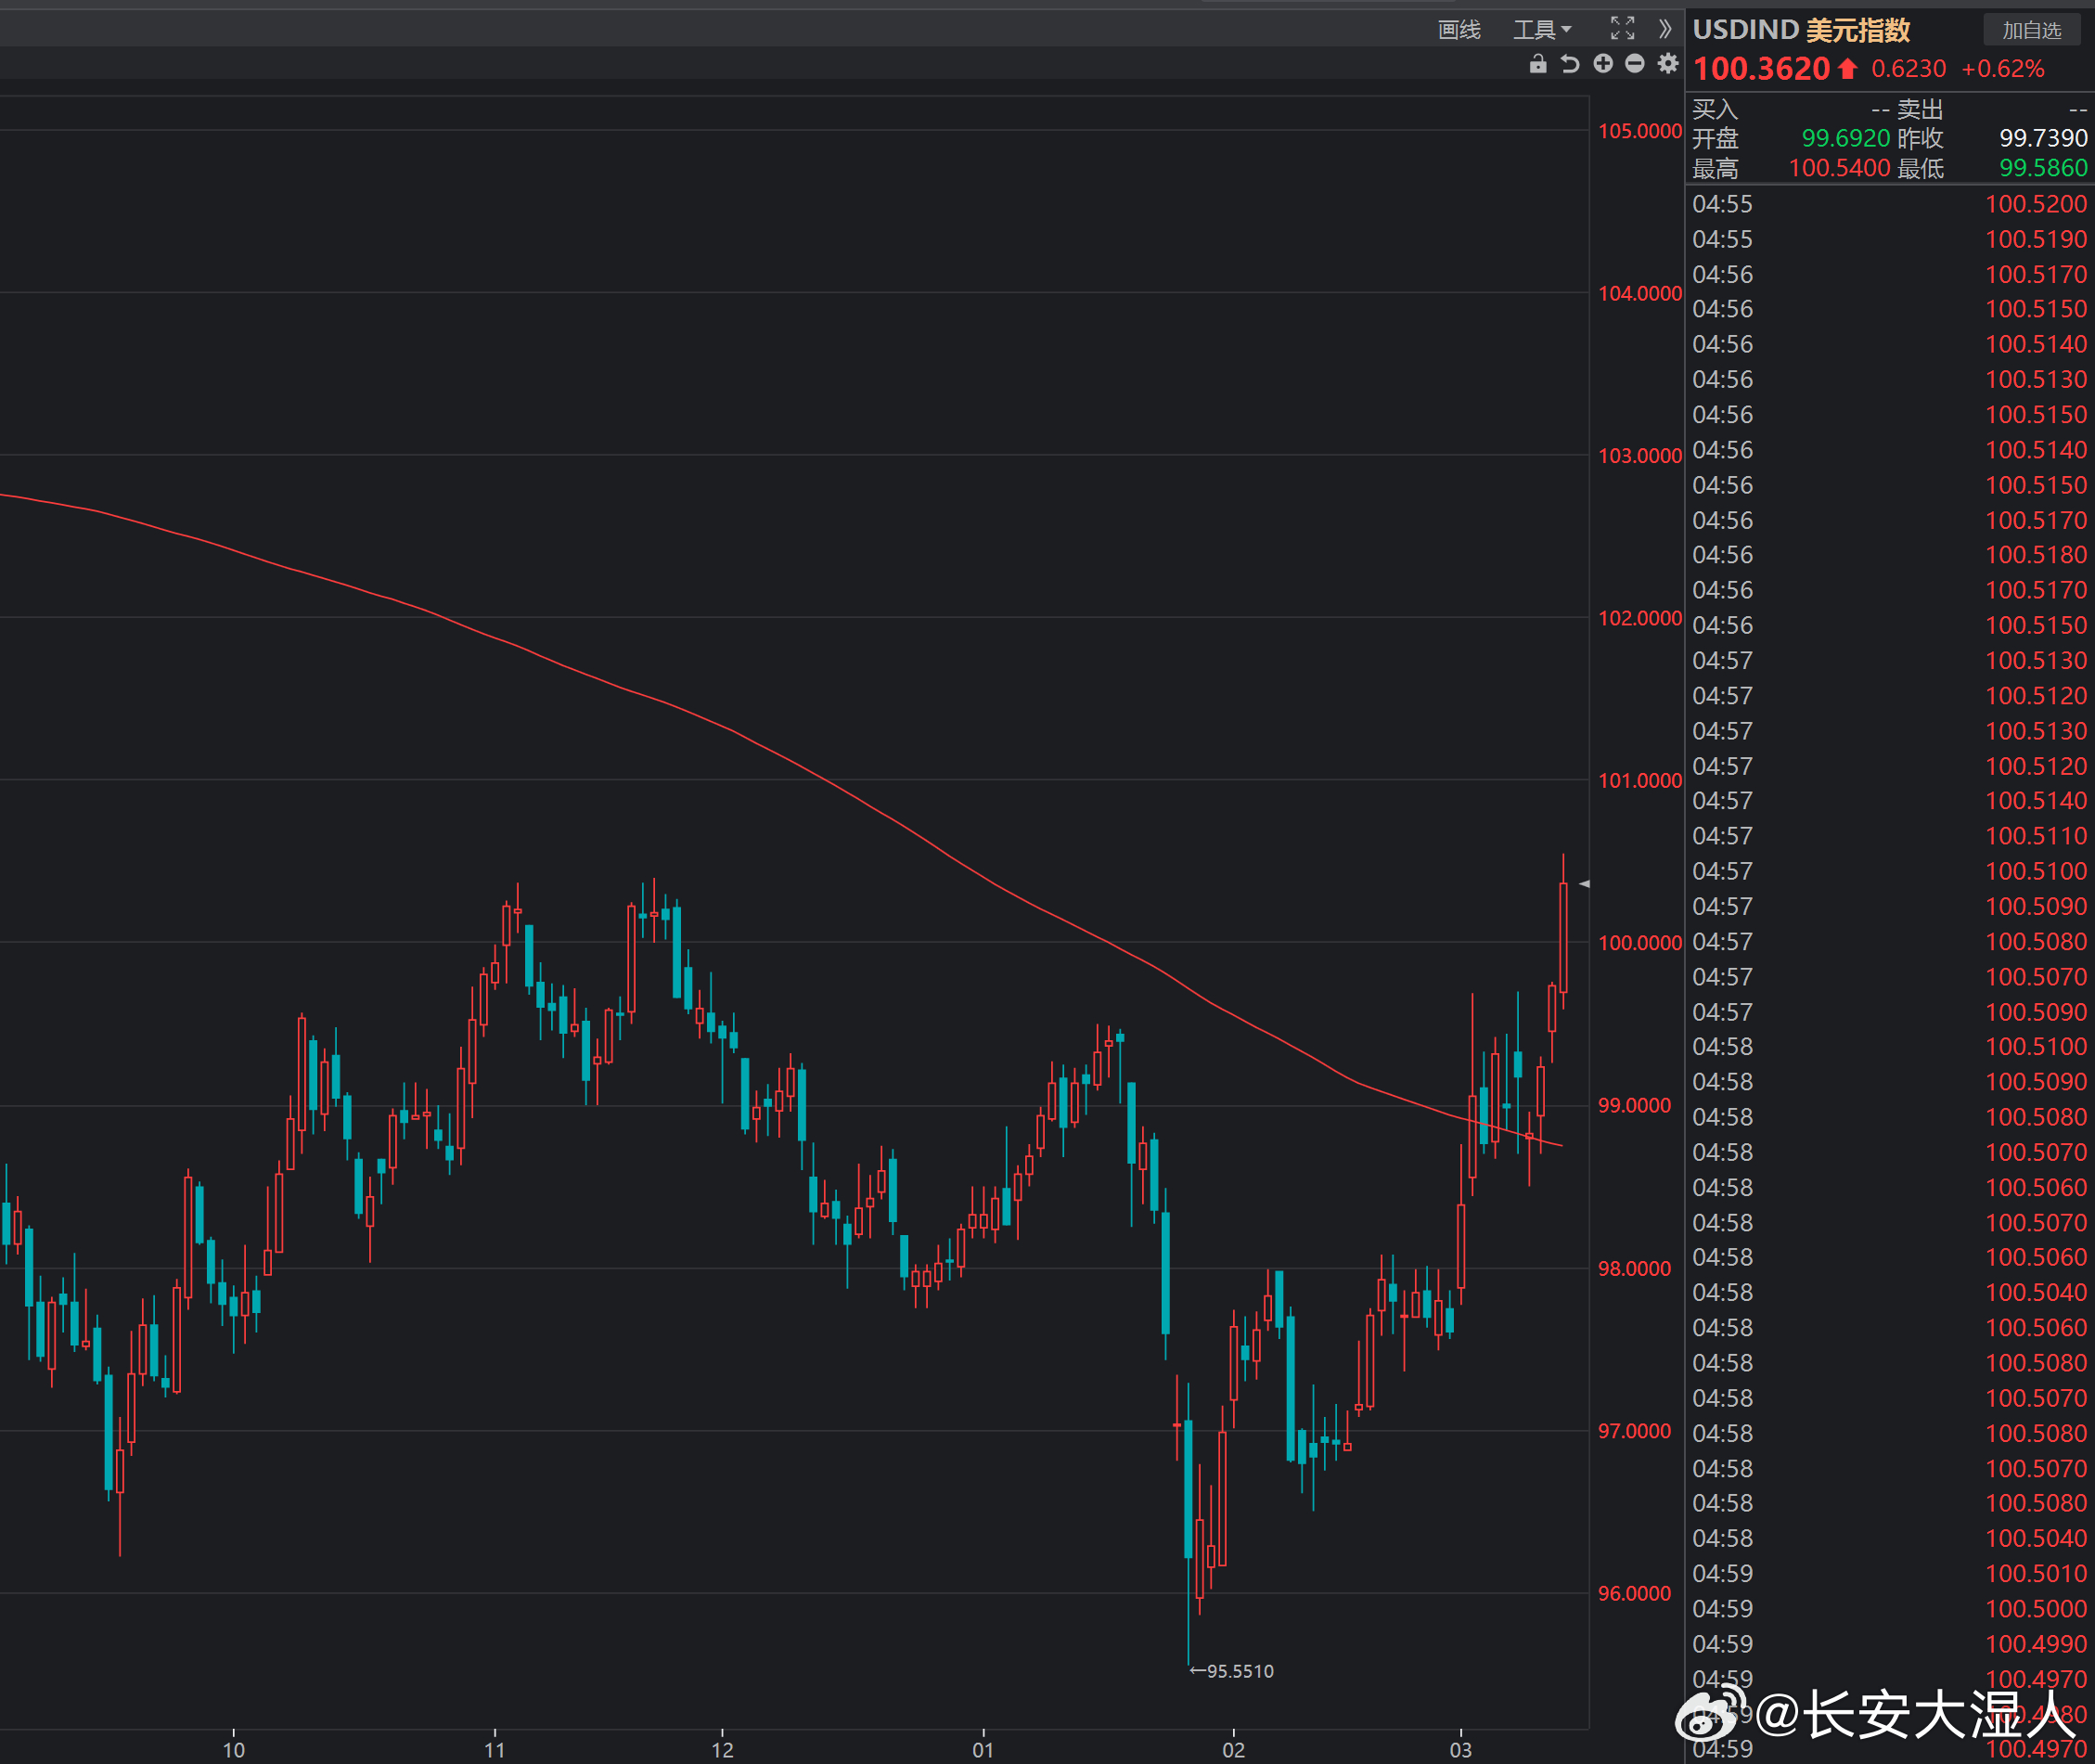This screenshot has height=1764, width=2095.
Task: Select the 画线 drawing menu
Action: (x=1459, y=30)
